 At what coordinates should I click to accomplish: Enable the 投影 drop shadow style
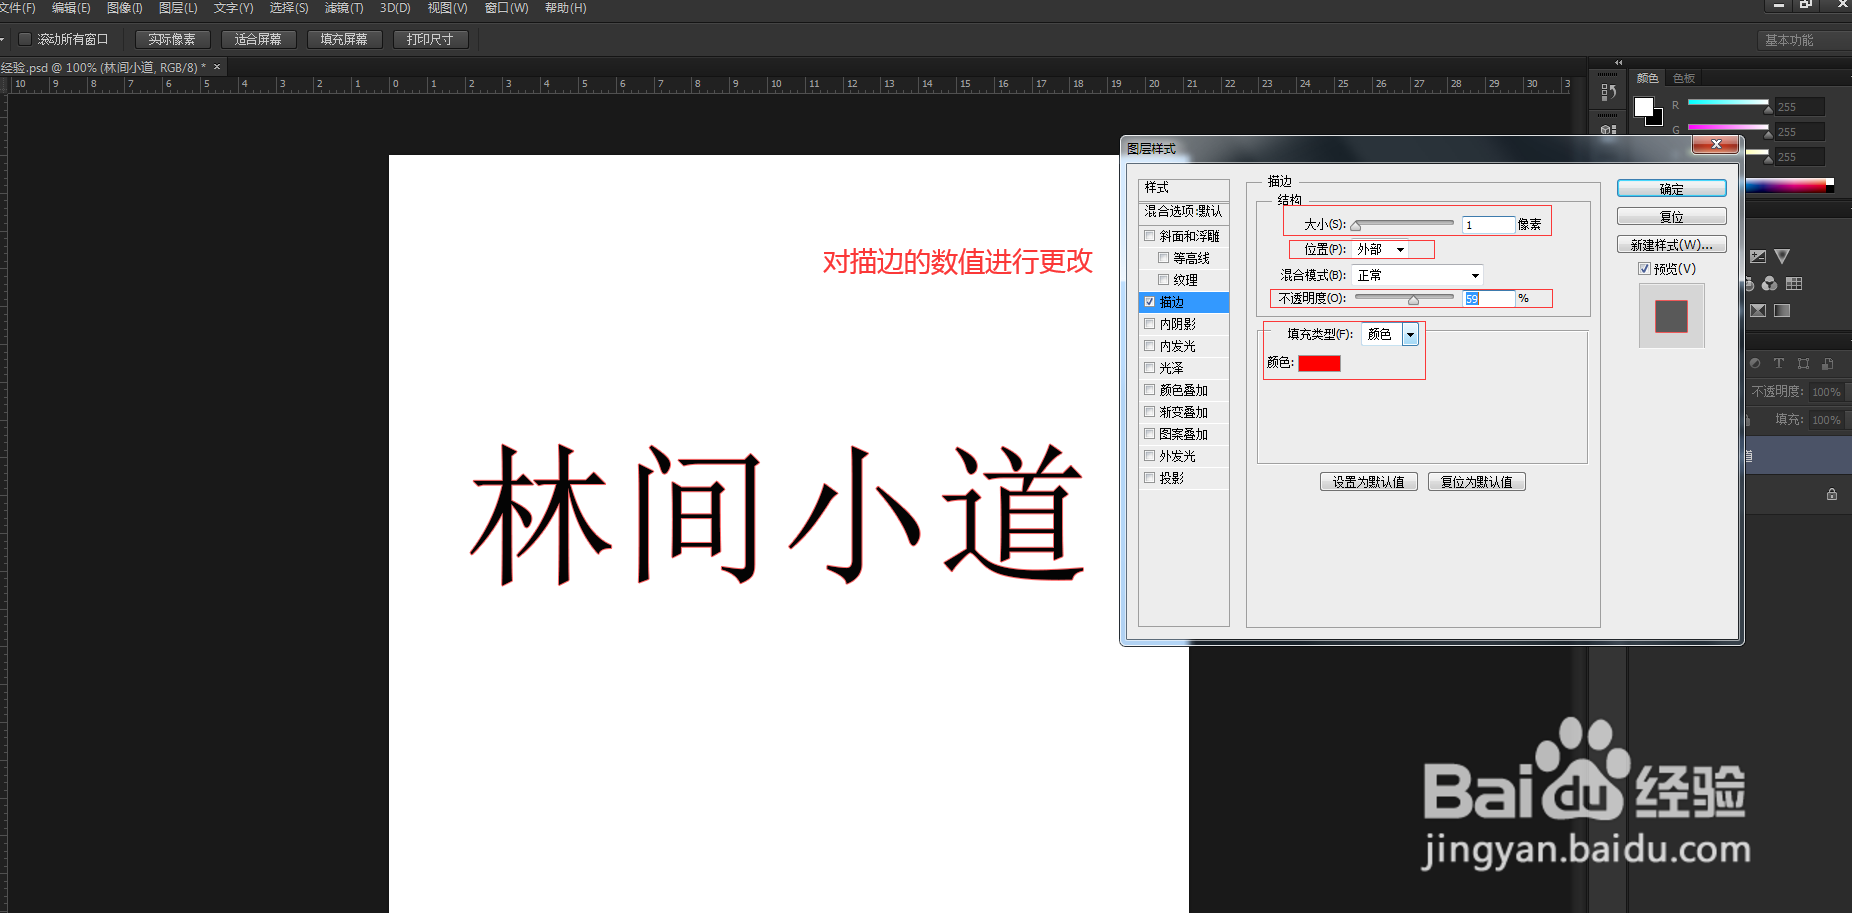(1149, 477)
